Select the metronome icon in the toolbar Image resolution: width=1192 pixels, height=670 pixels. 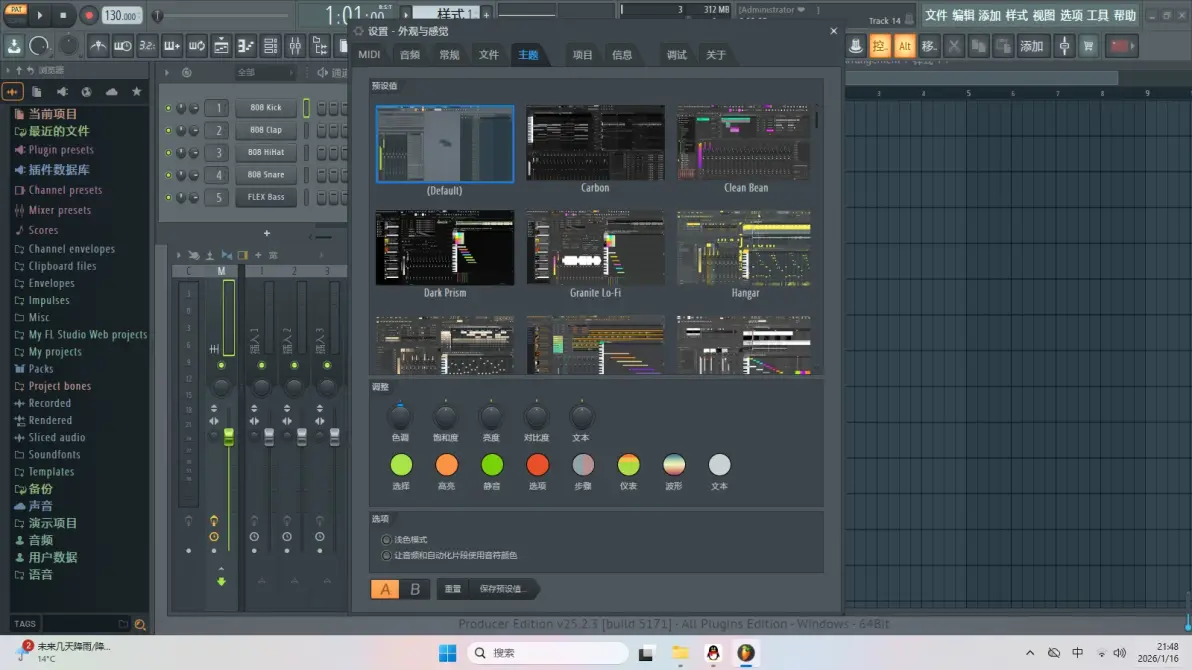click(x=98, y=46)
